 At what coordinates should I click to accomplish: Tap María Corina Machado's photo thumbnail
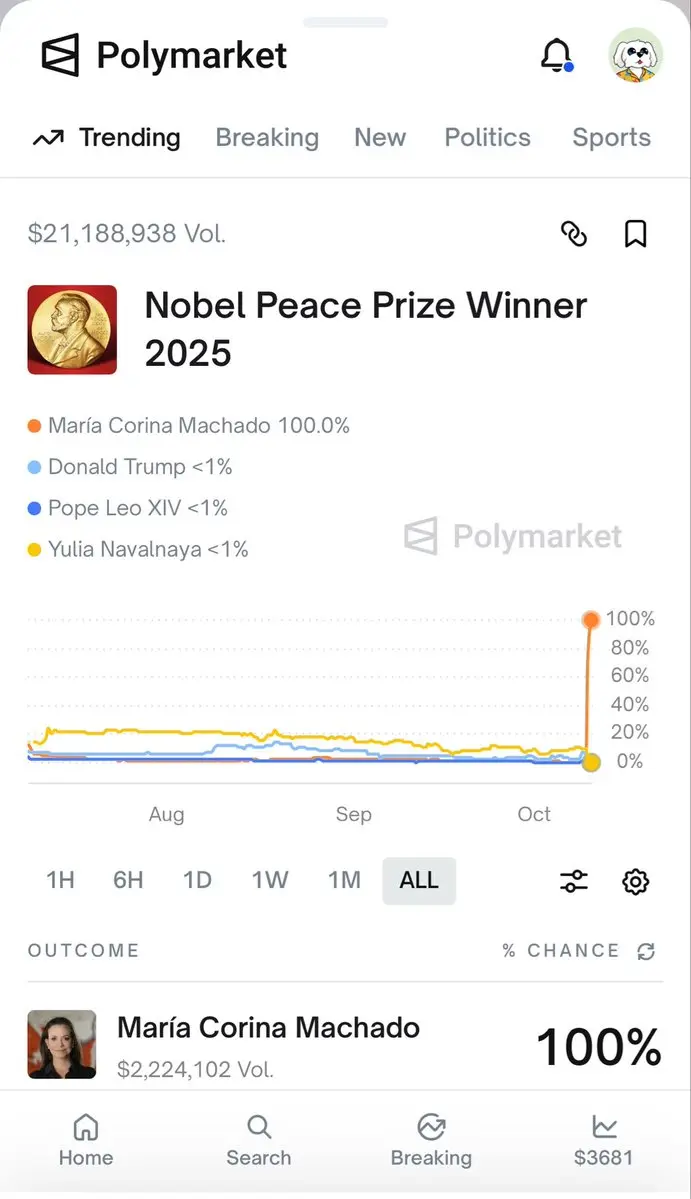click(x=62, y=1044)
